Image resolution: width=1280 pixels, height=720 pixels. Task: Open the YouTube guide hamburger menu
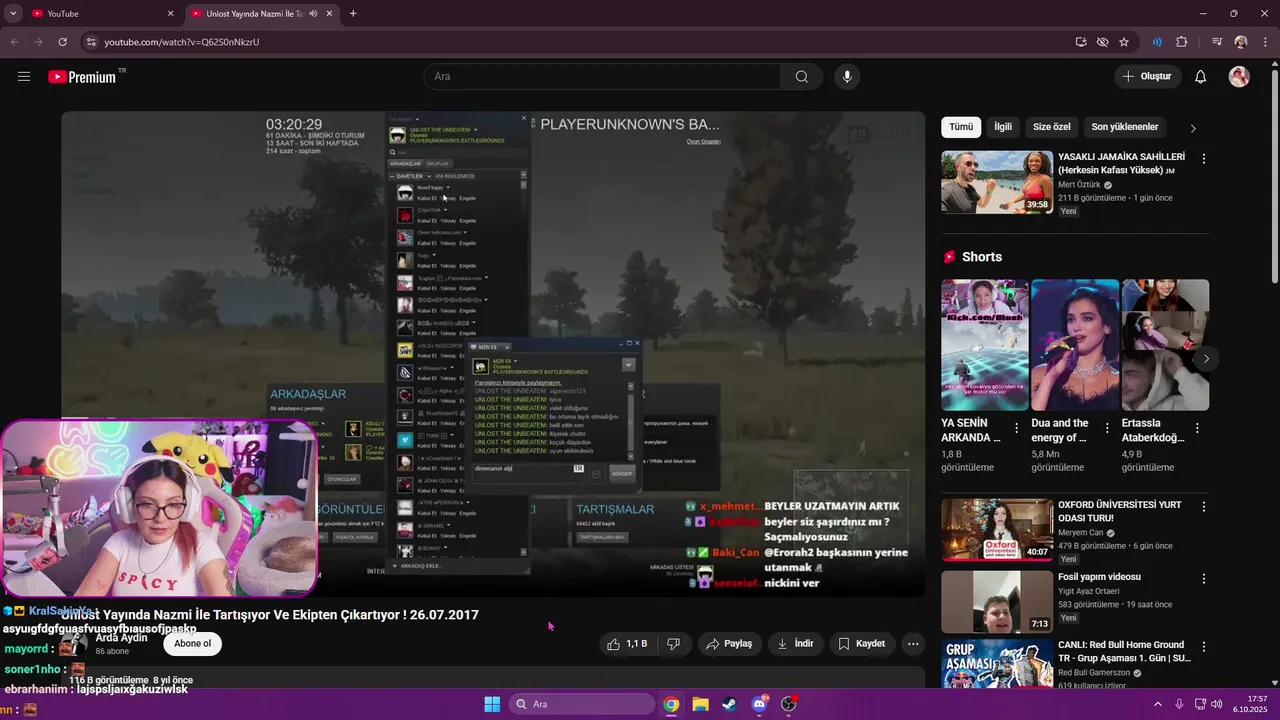click(x=24, y=77)
